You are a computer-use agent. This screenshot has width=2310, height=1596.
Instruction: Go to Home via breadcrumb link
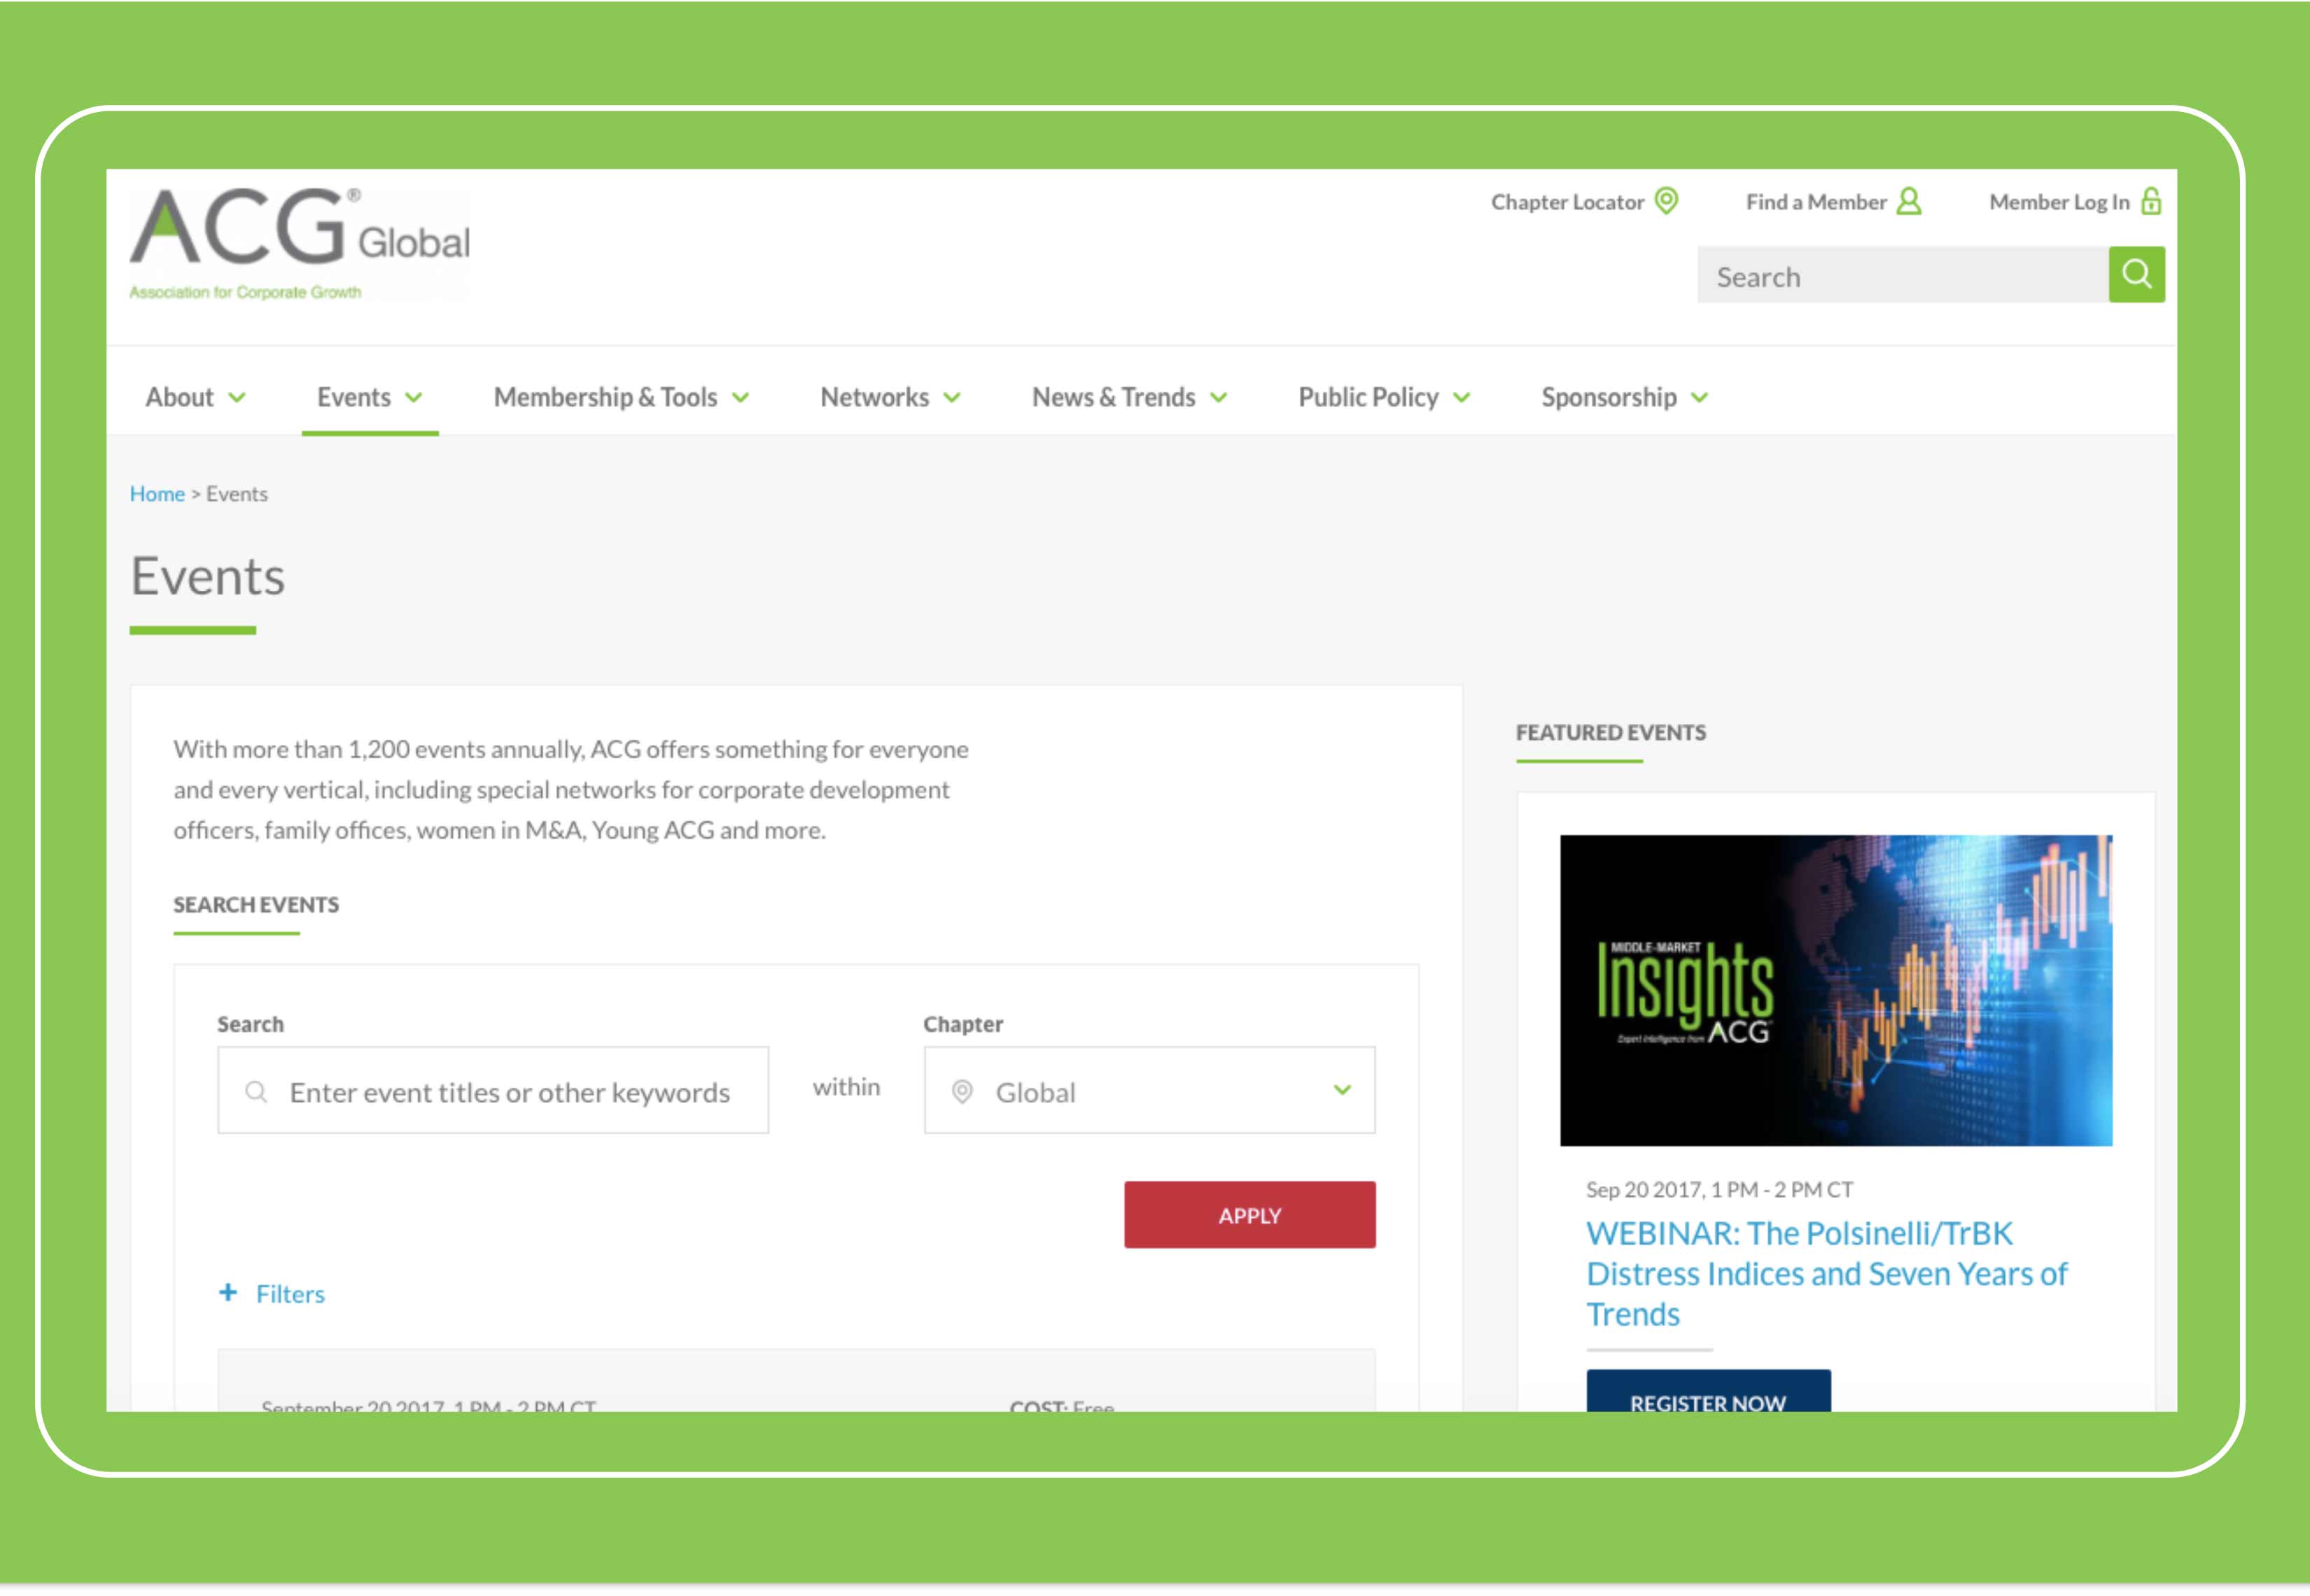click(157, 494)
